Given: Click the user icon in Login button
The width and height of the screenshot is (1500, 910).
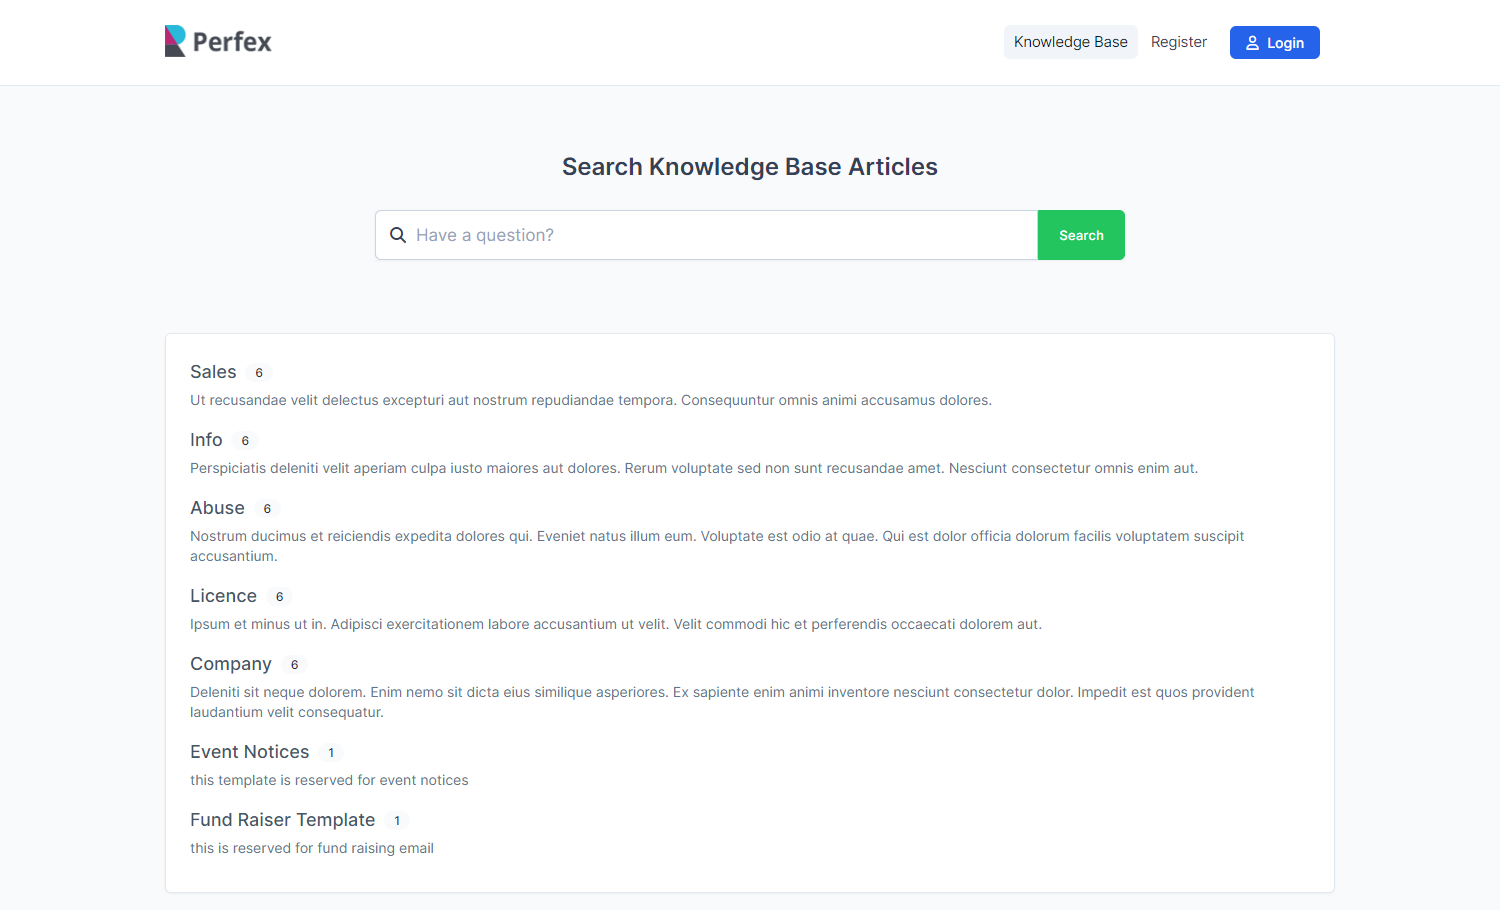Looking at the screenshot, I should (1252, 43).
